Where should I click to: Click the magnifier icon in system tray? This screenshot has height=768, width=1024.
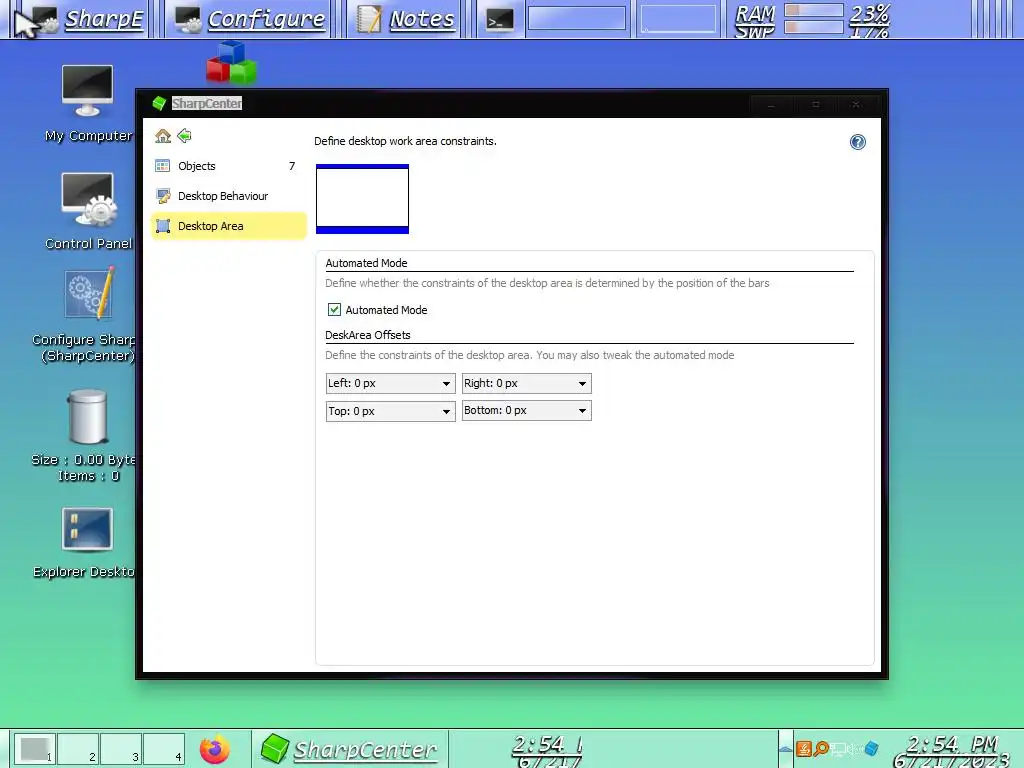point(821,748)
